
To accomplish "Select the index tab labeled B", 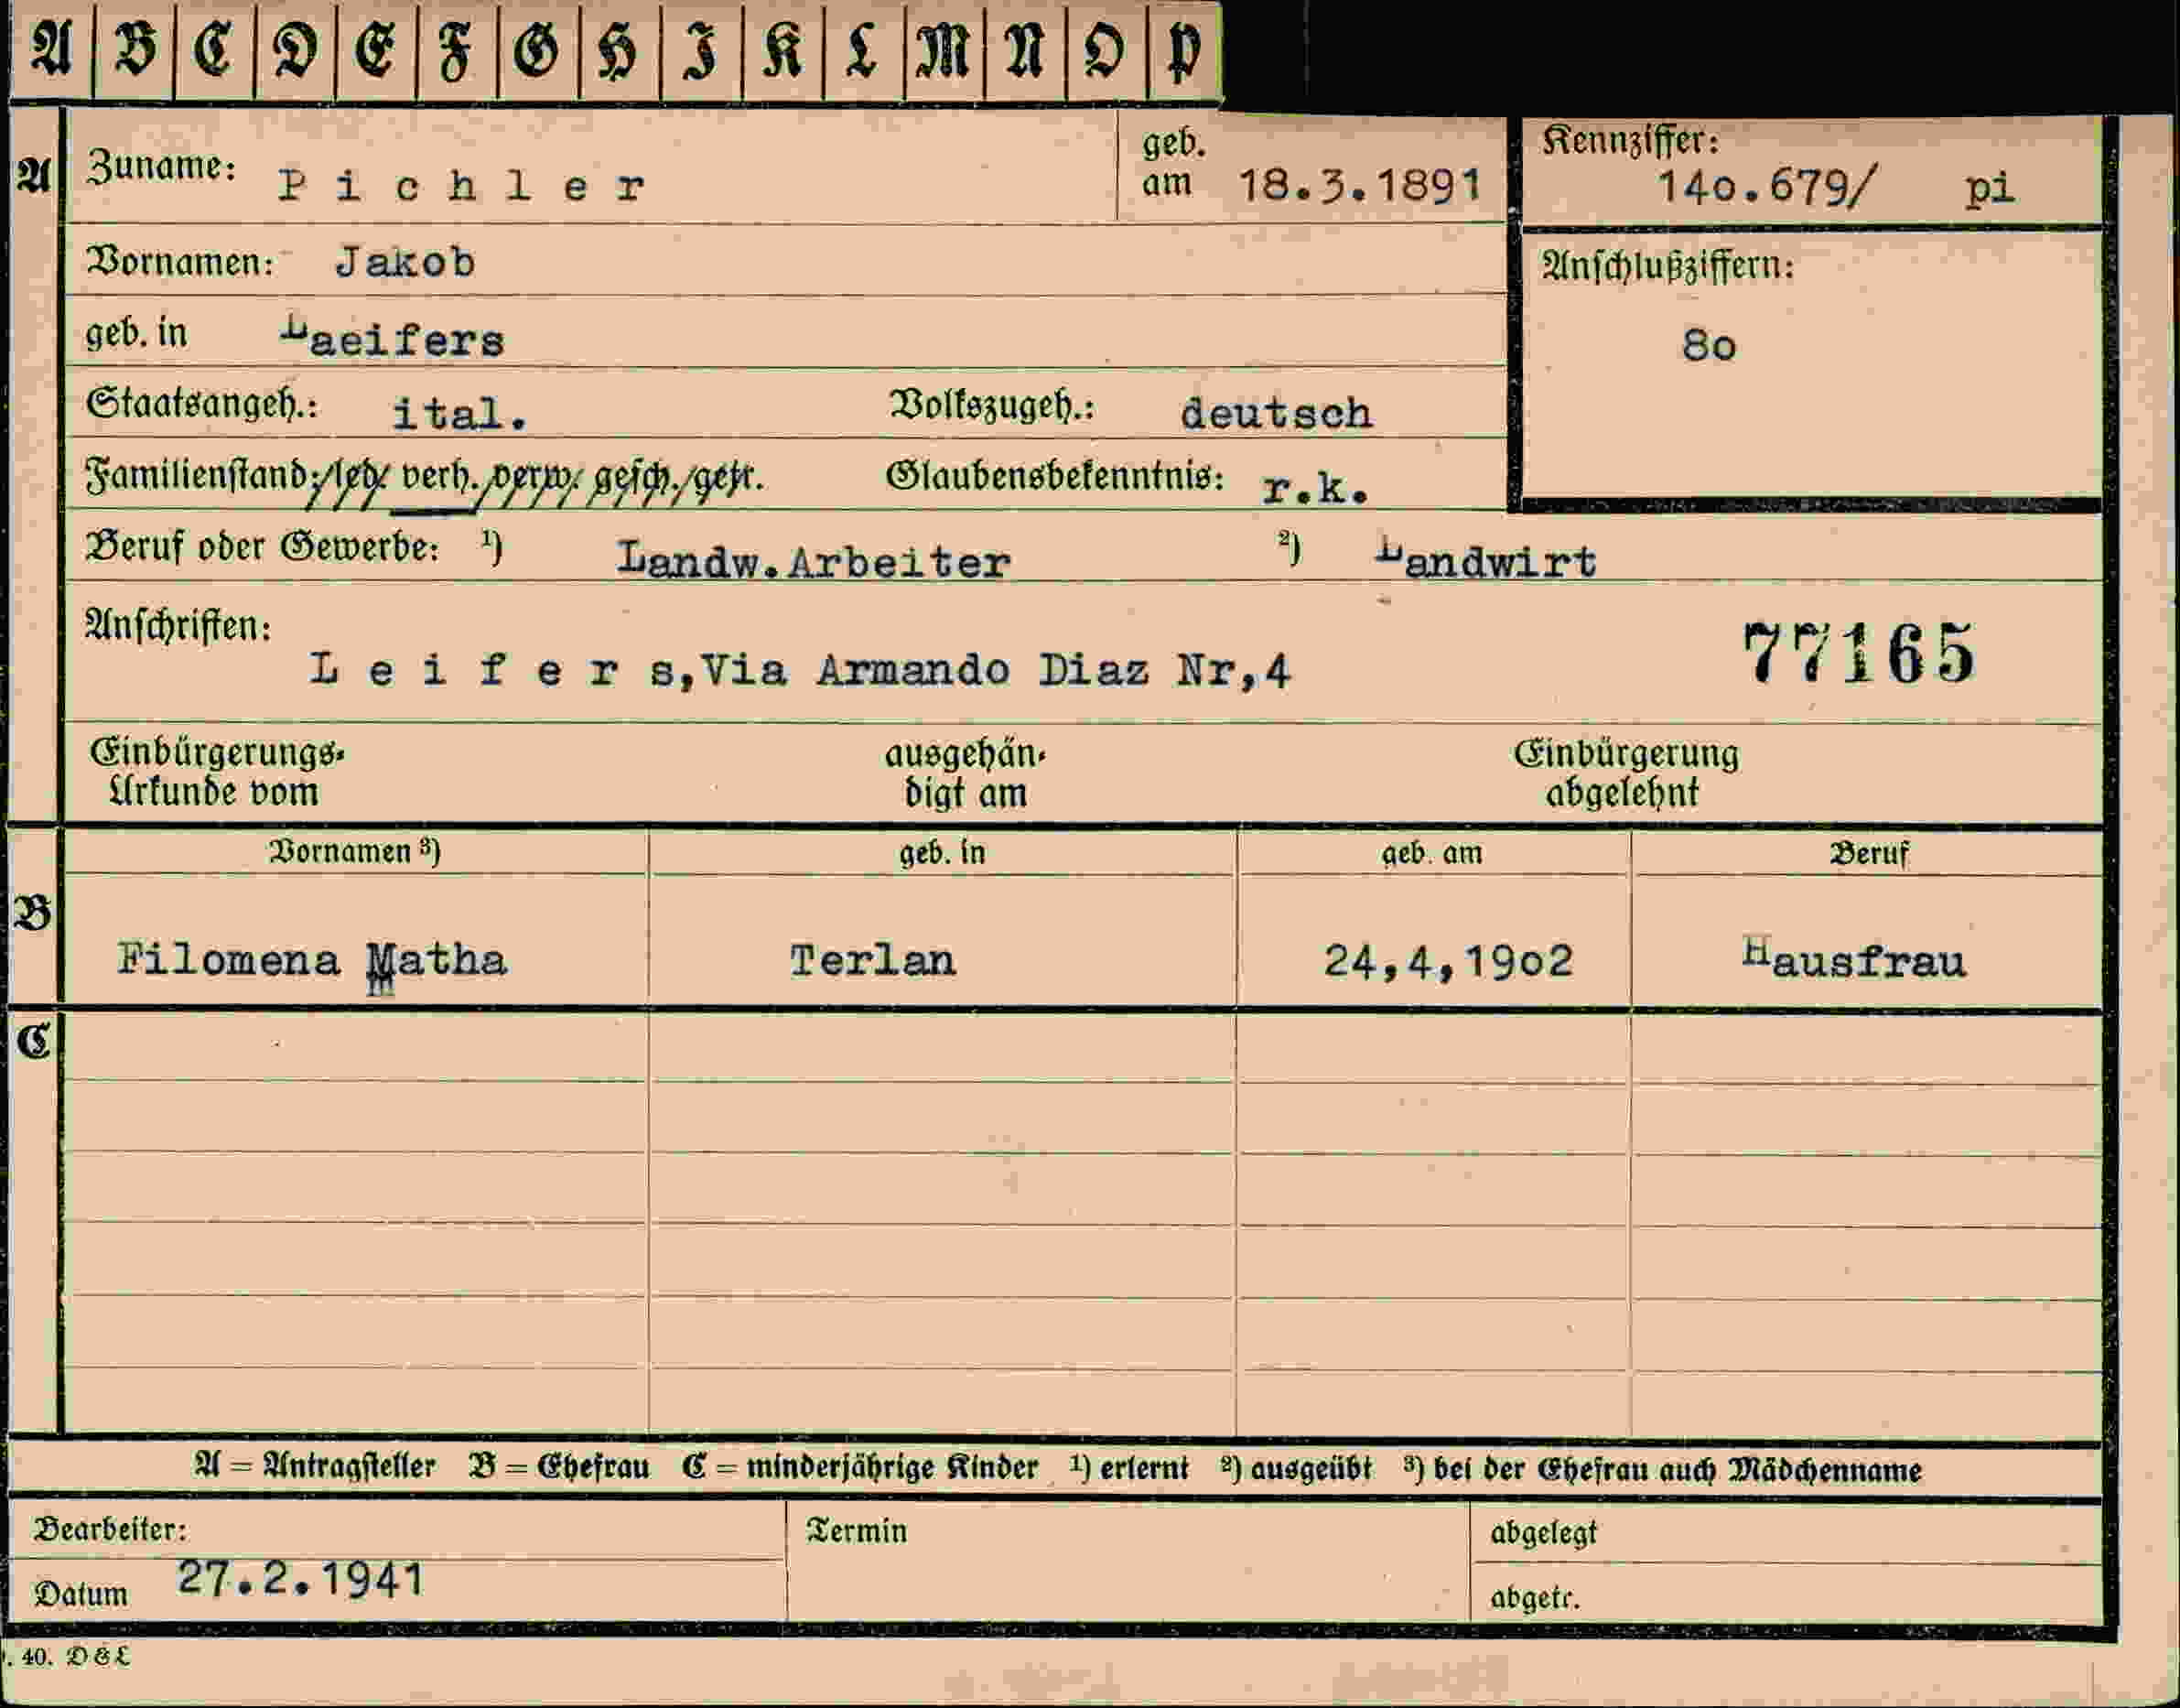I will tap(135, 50).
